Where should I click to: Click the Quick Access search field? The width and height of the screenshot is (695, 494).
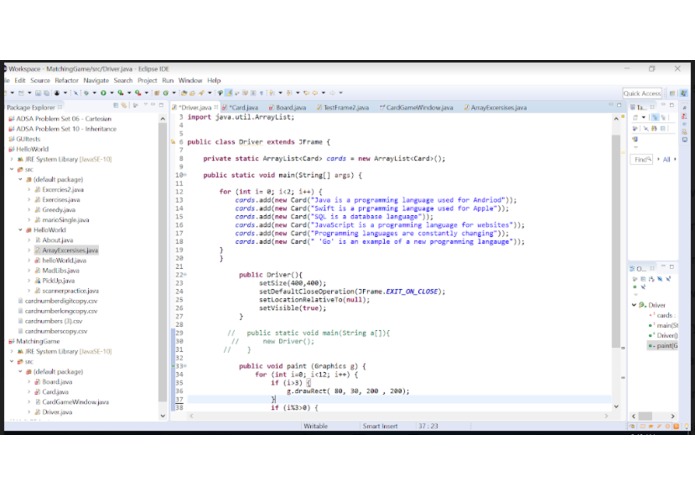(642, 93)
